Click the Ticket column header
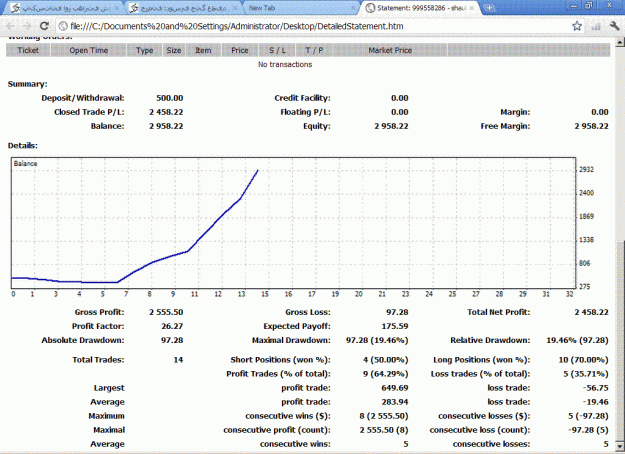Viewport: 625px width, 454px height. pos(28,50)
